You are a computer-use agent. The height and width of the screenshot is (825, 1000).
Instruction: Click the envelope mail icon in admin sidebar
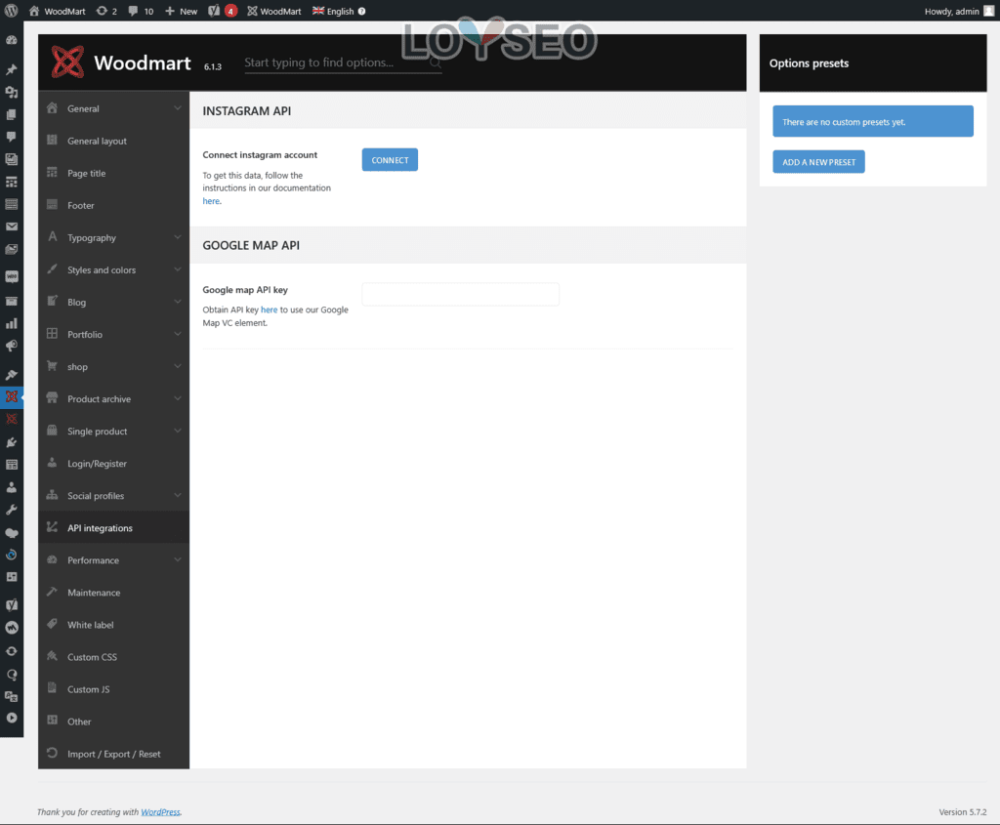11,226
